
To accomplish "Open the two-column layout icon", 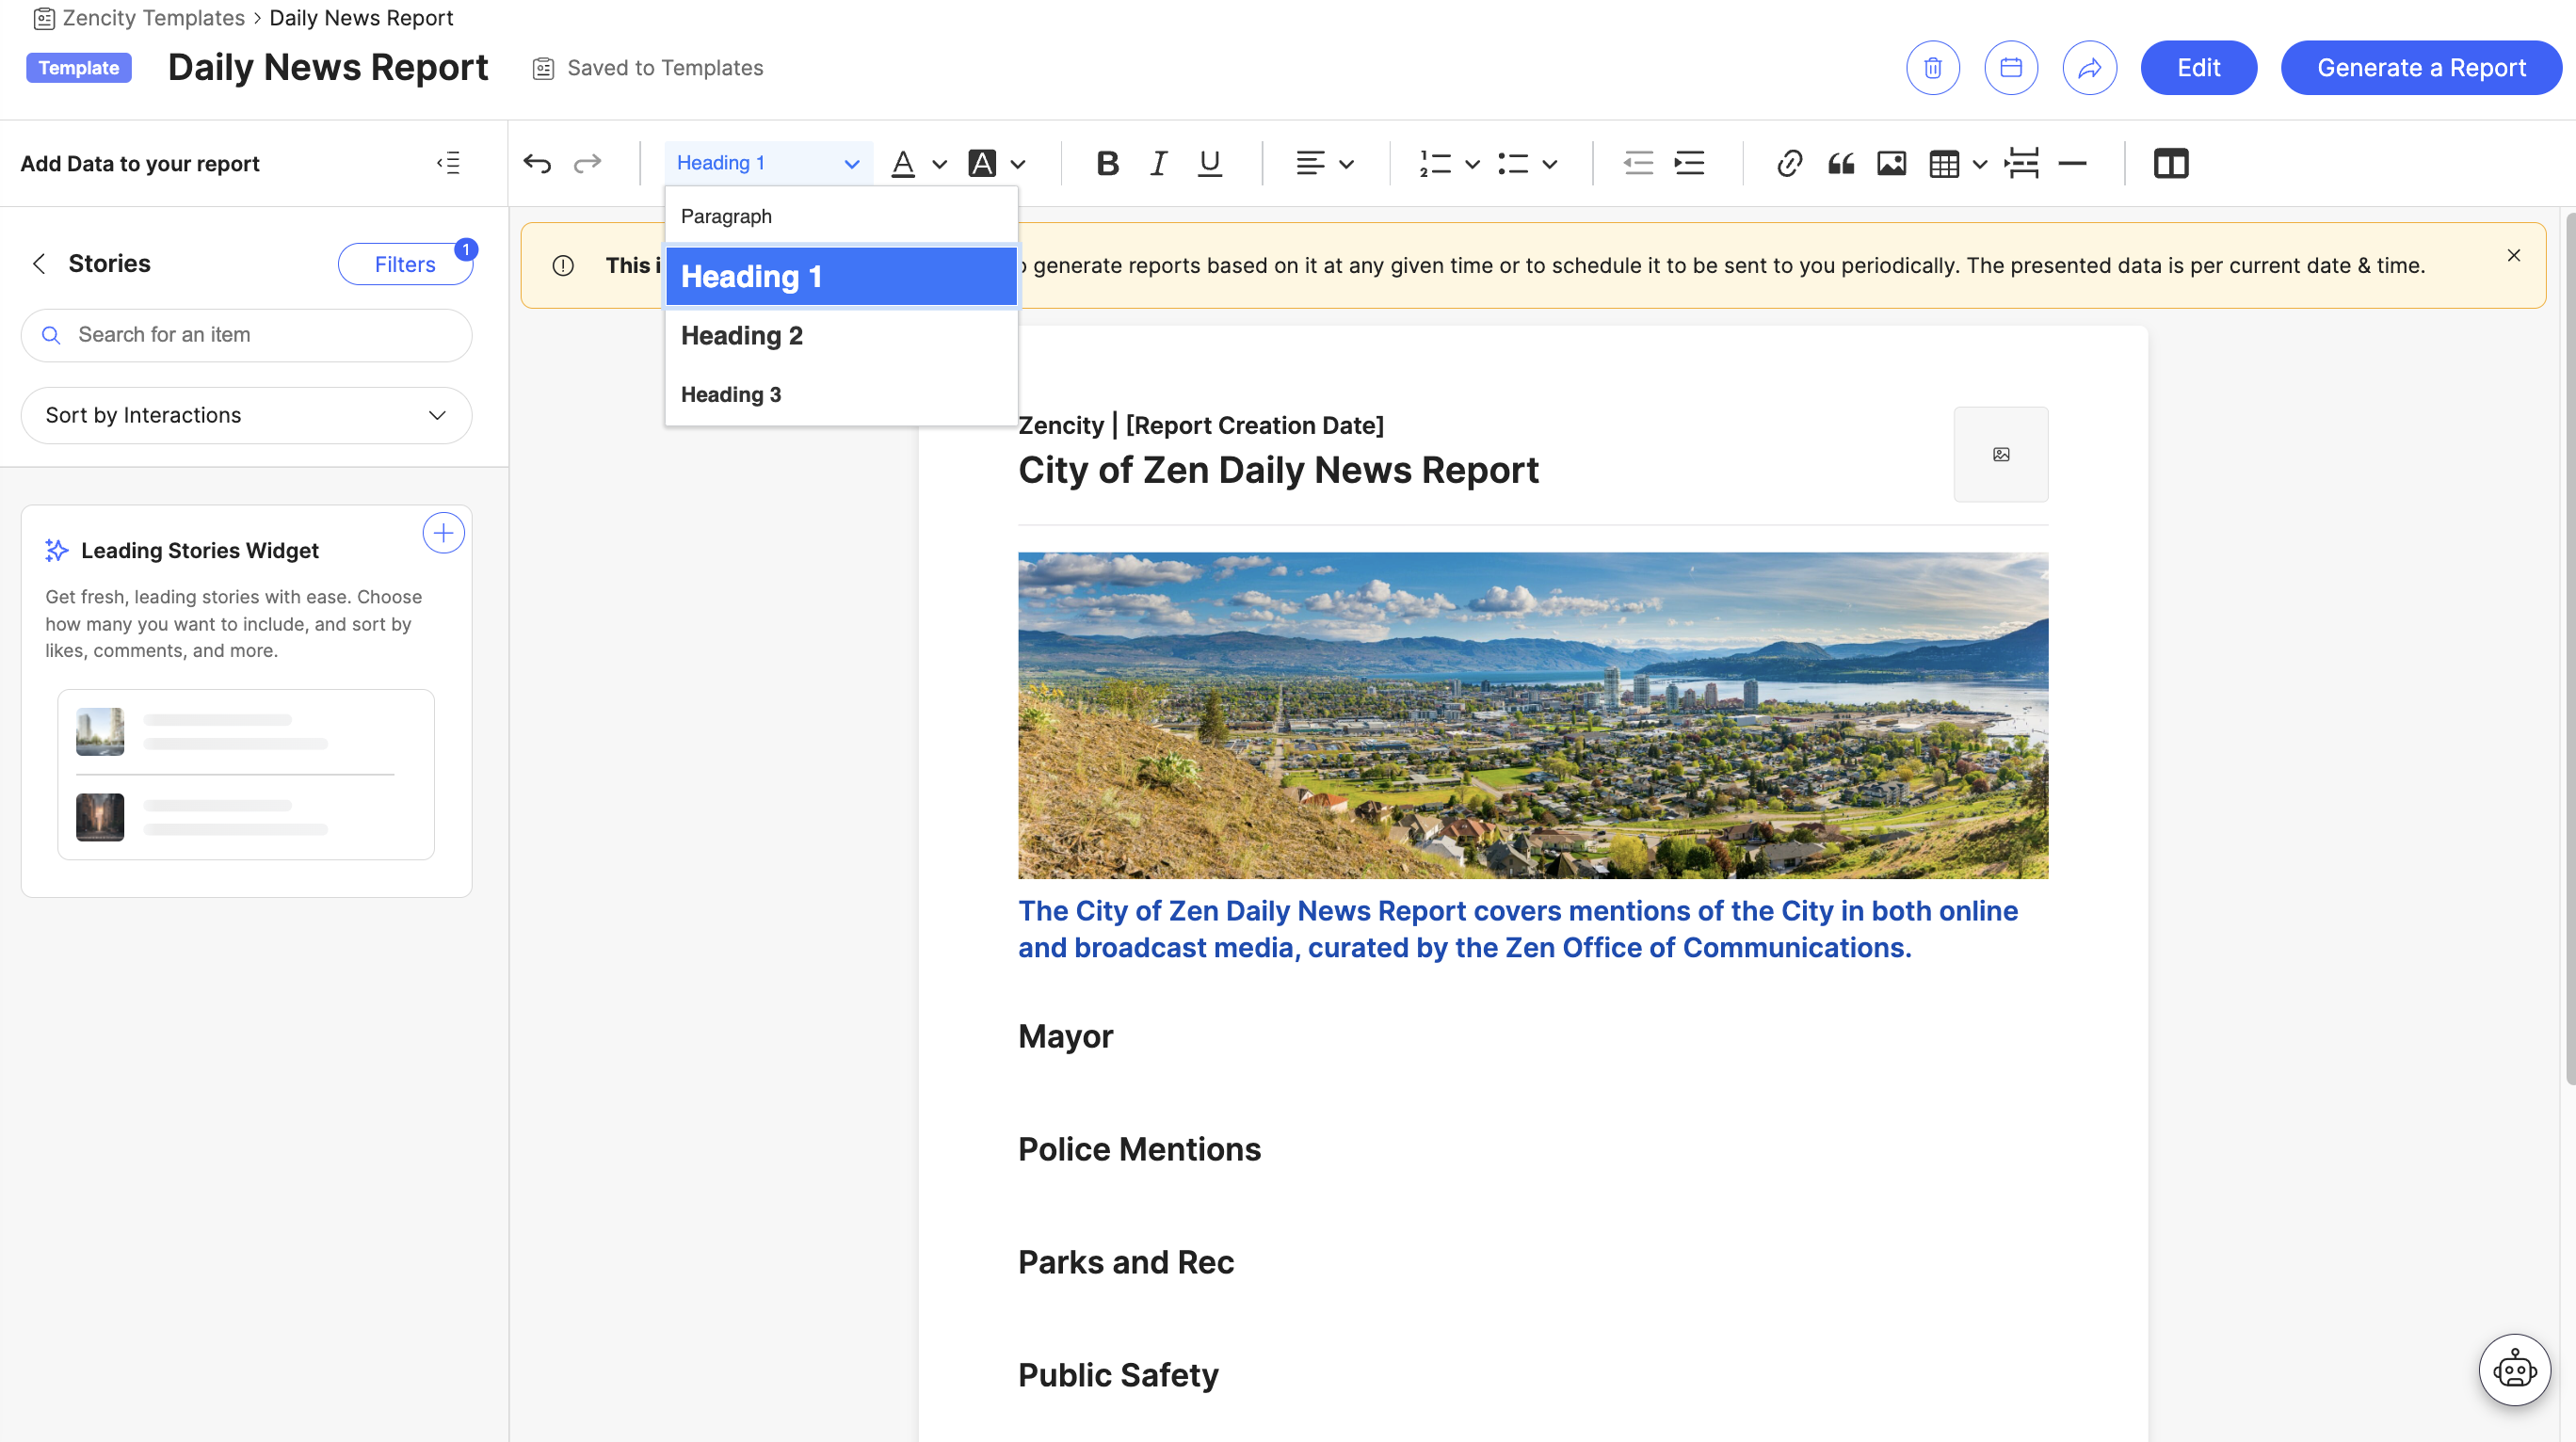I will coord(2171,163).
